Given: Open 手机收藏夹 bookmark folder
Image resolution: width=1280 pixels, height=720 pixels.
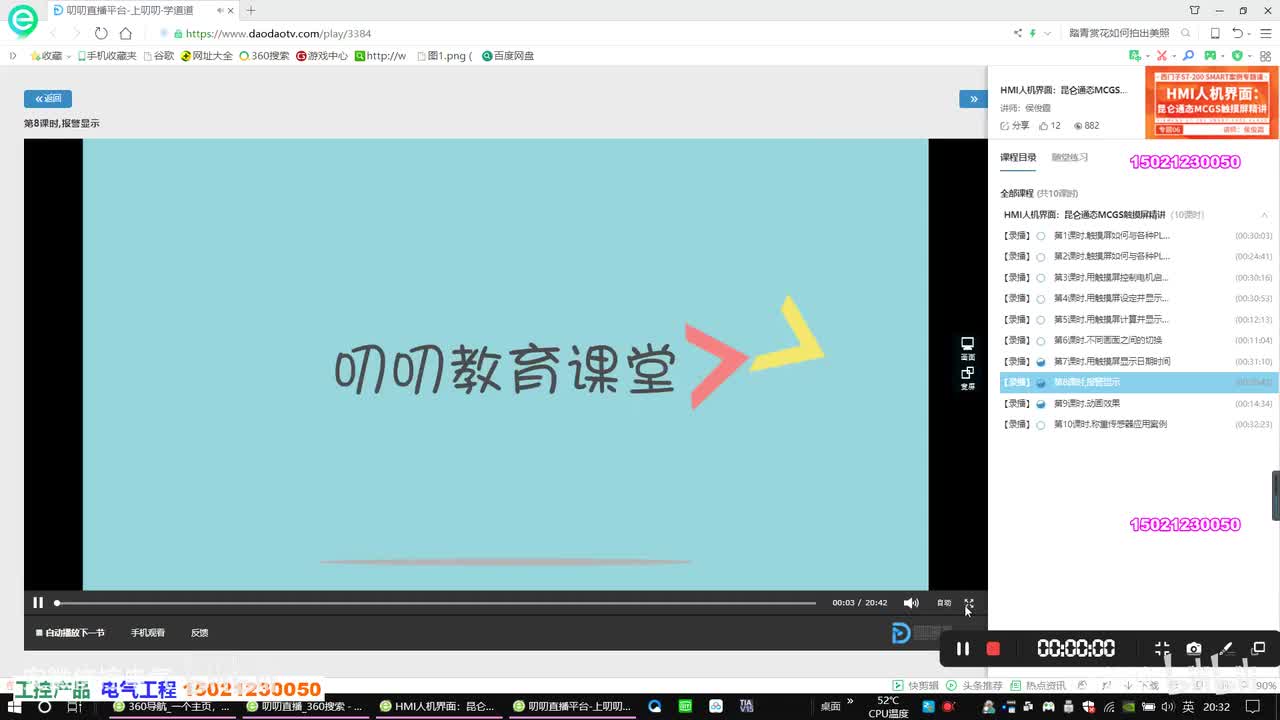Looking at the screenshot, I should point(107,56).
